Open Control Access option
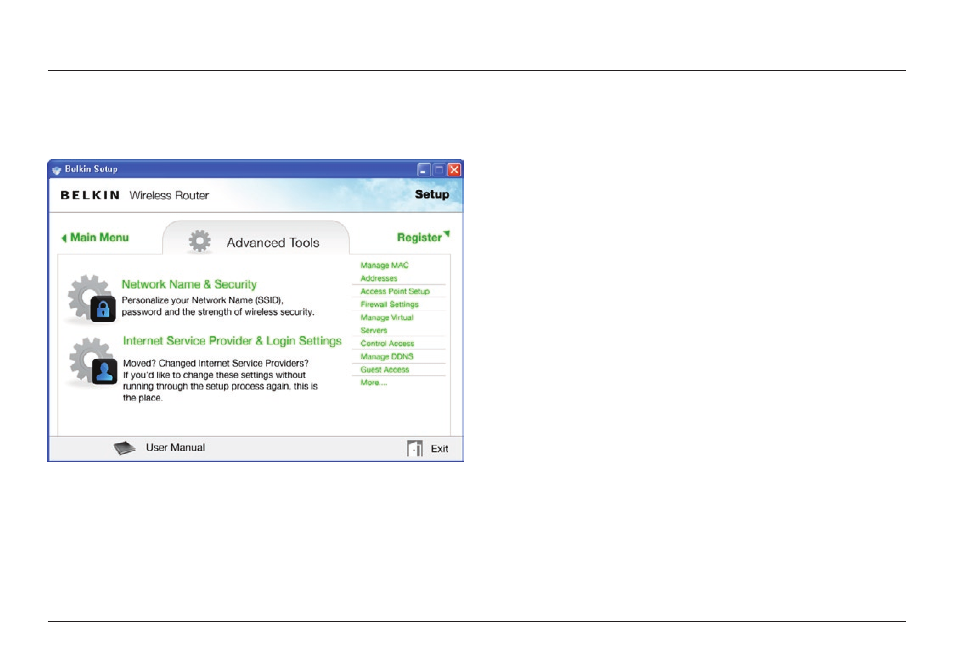Image resolution: width=954 pixels, height=668 pixels. (387, 343)
